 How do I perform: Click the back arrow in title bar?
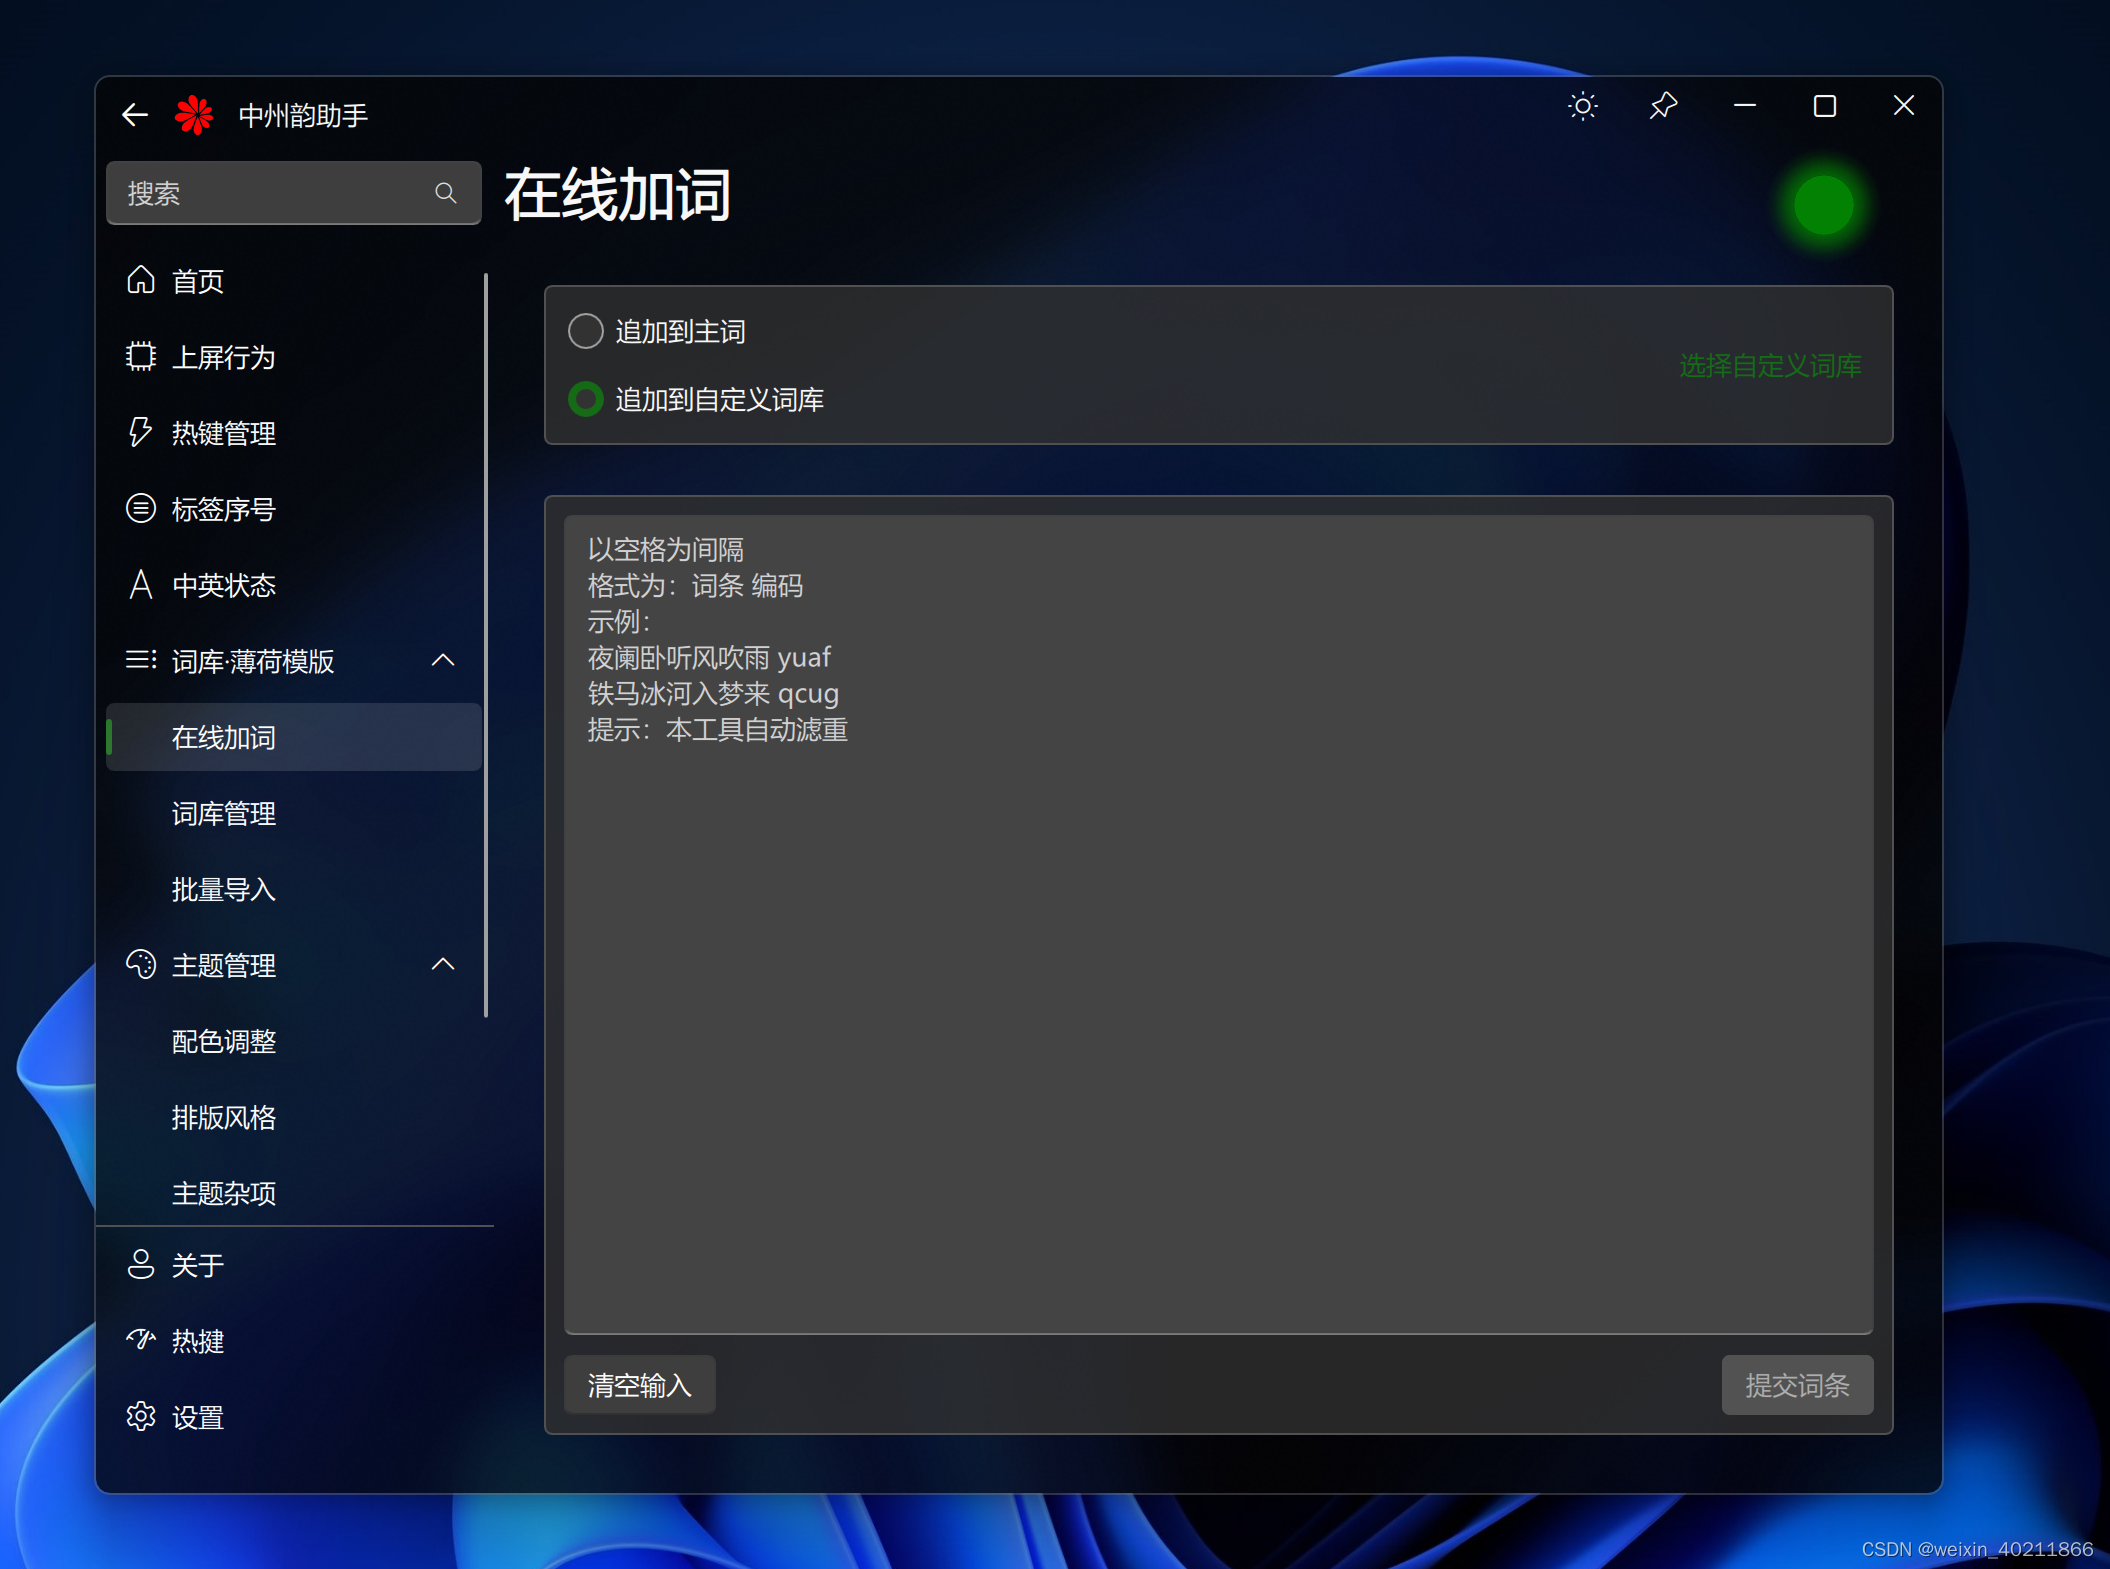(135, 115)
